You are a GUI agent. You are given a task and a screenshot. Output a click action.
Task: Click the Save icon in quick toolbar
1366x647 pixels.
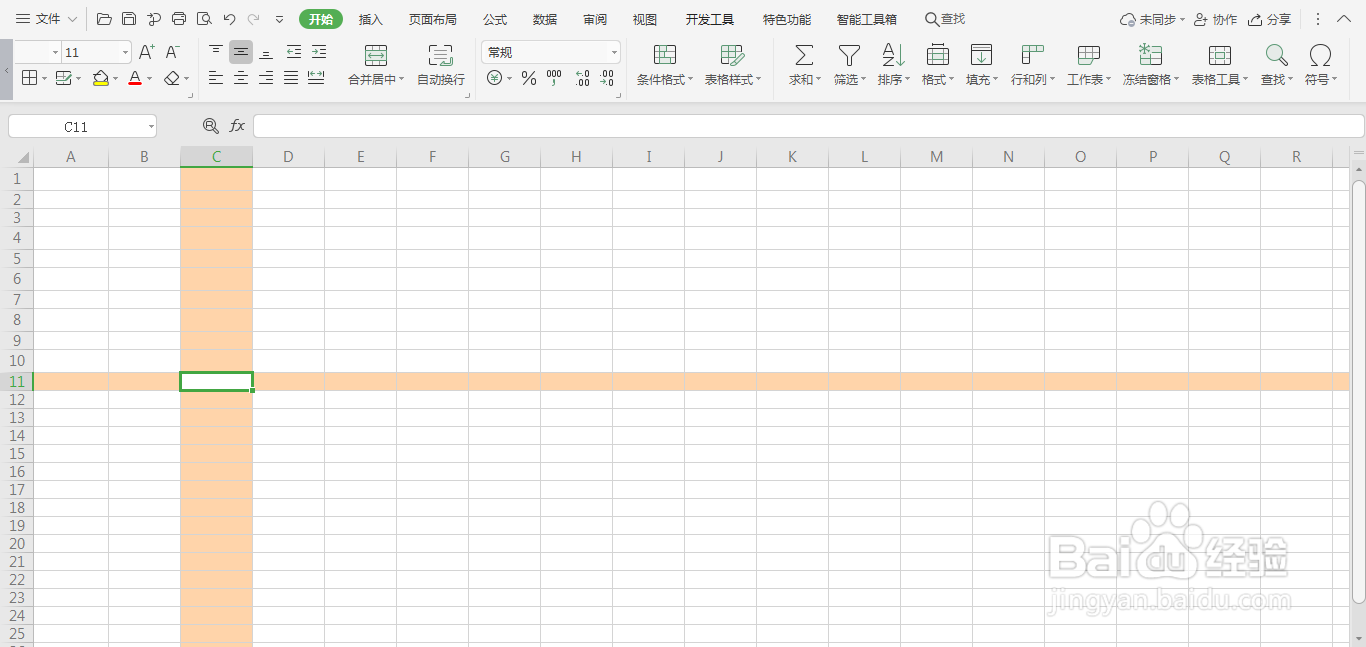click(129, 19)
